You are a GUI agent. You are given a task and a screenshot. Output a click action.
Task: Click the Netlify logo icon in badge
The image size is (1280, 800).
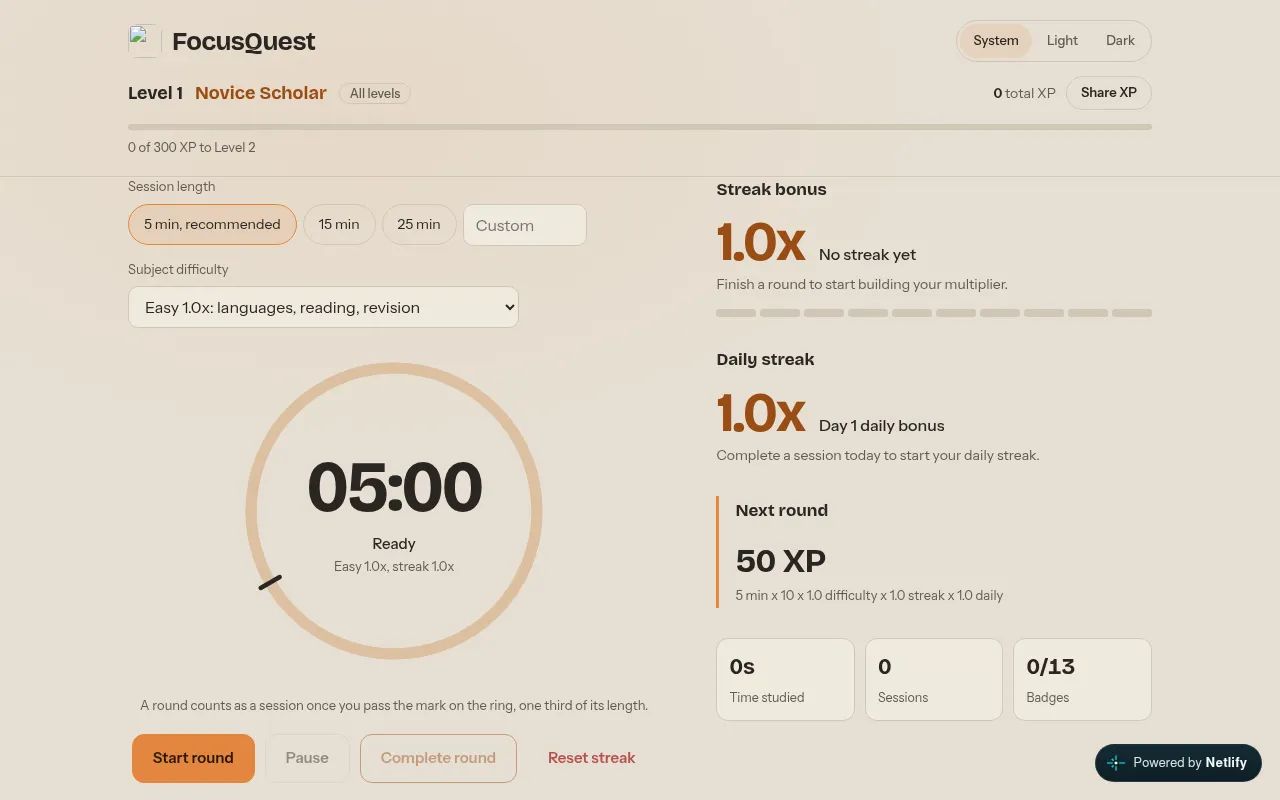click(1116, 762)
